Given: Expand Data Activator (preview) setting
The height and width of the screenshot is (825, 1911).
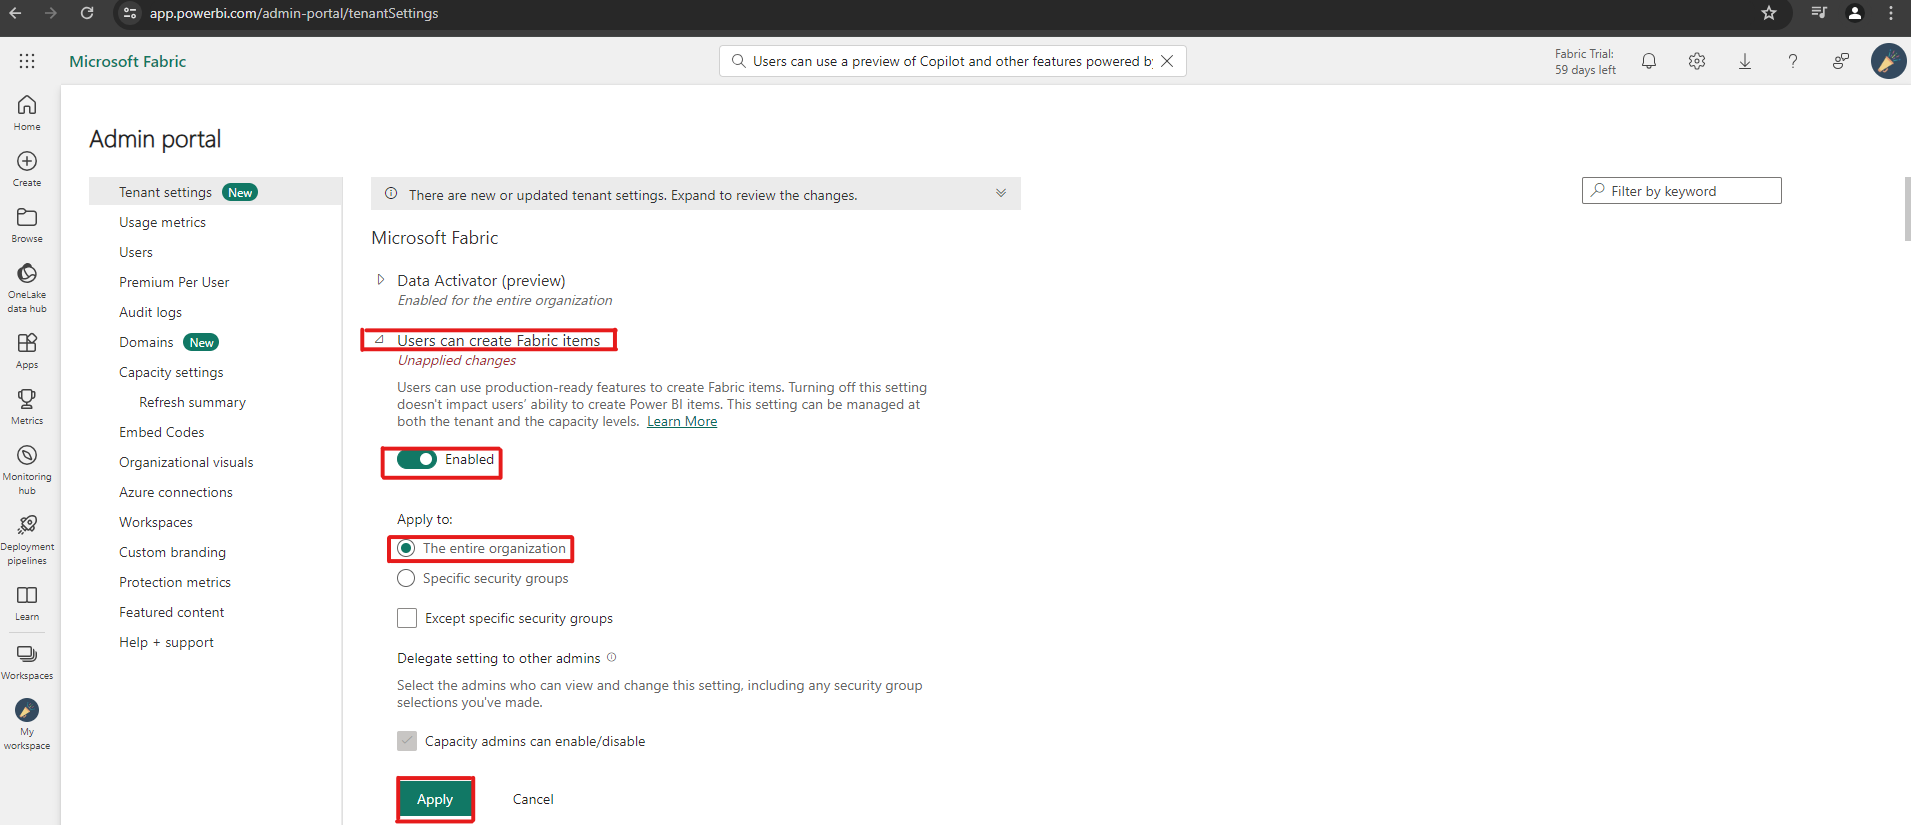Looking at the screenshot, I should 381,280.
